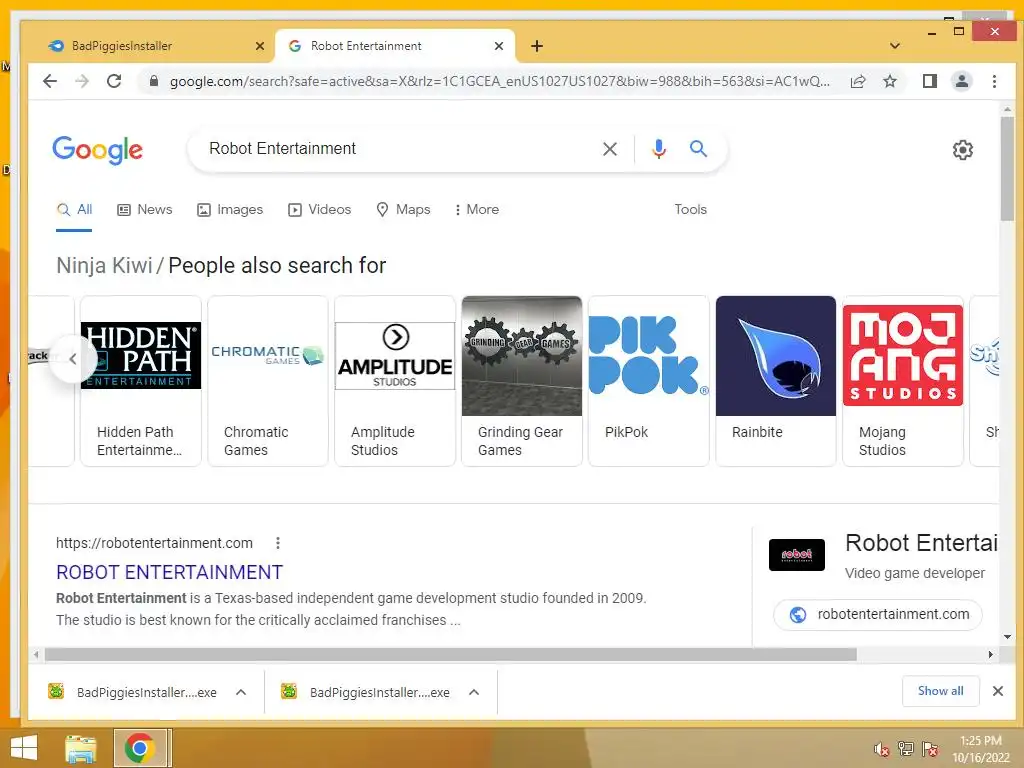Image resolution: width=1024 pixels, height=768 pixels.
Task: Click the taskbar clock showing 1:25 PM
Action: [x=980, y=749]
